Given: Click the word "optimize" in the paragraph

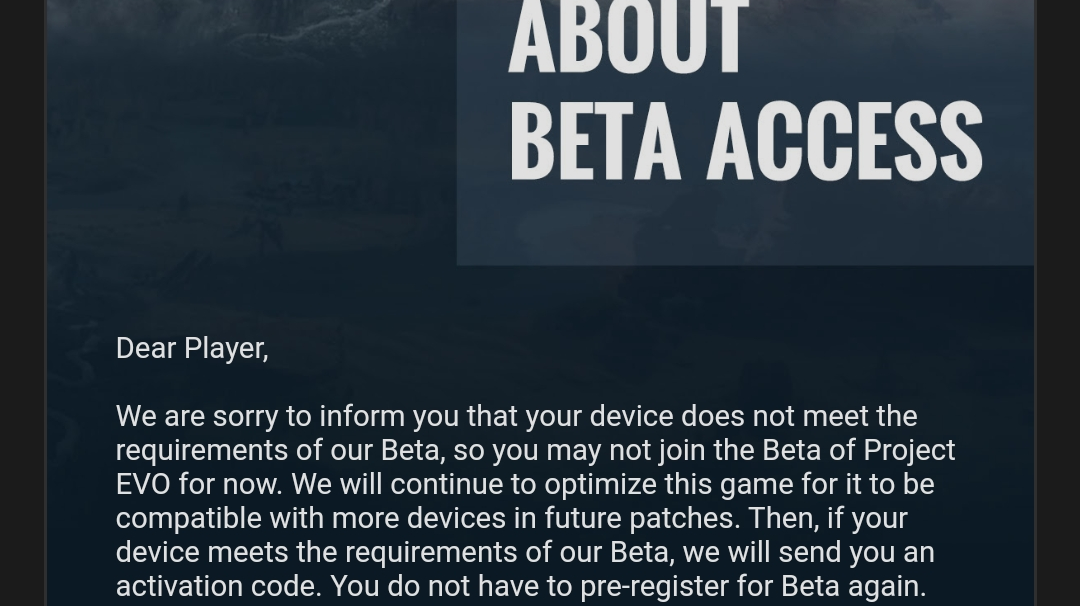Looking at the screenshot, I should click(x=588, y=484).
